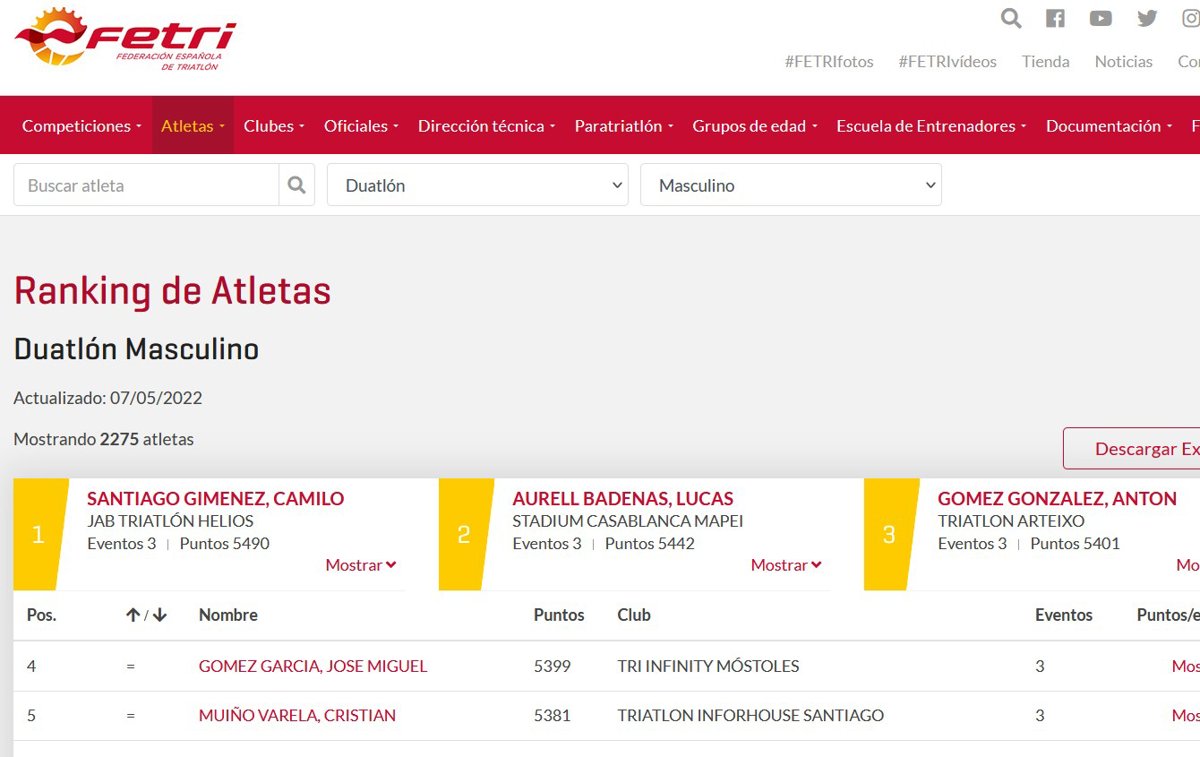The height and width of the screenshot is (757, 1200).
Task: Open athlete GOMEZ GARCIA, JOSE MIGUEL
Action: 313,666
